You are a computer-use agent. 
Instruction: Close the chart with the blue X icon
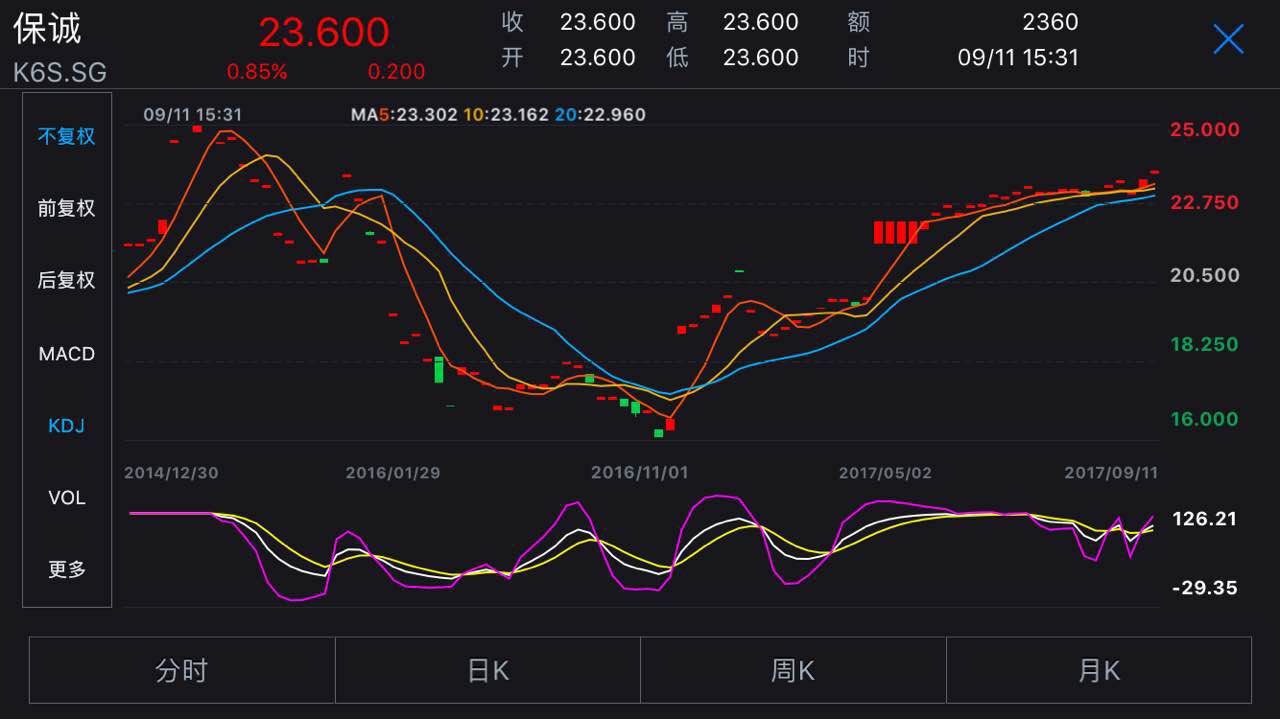[1228, 39]
